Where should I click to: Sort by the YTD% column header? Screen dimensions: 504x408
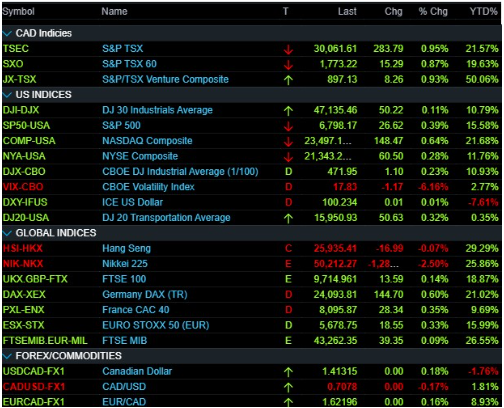[484, 12]
